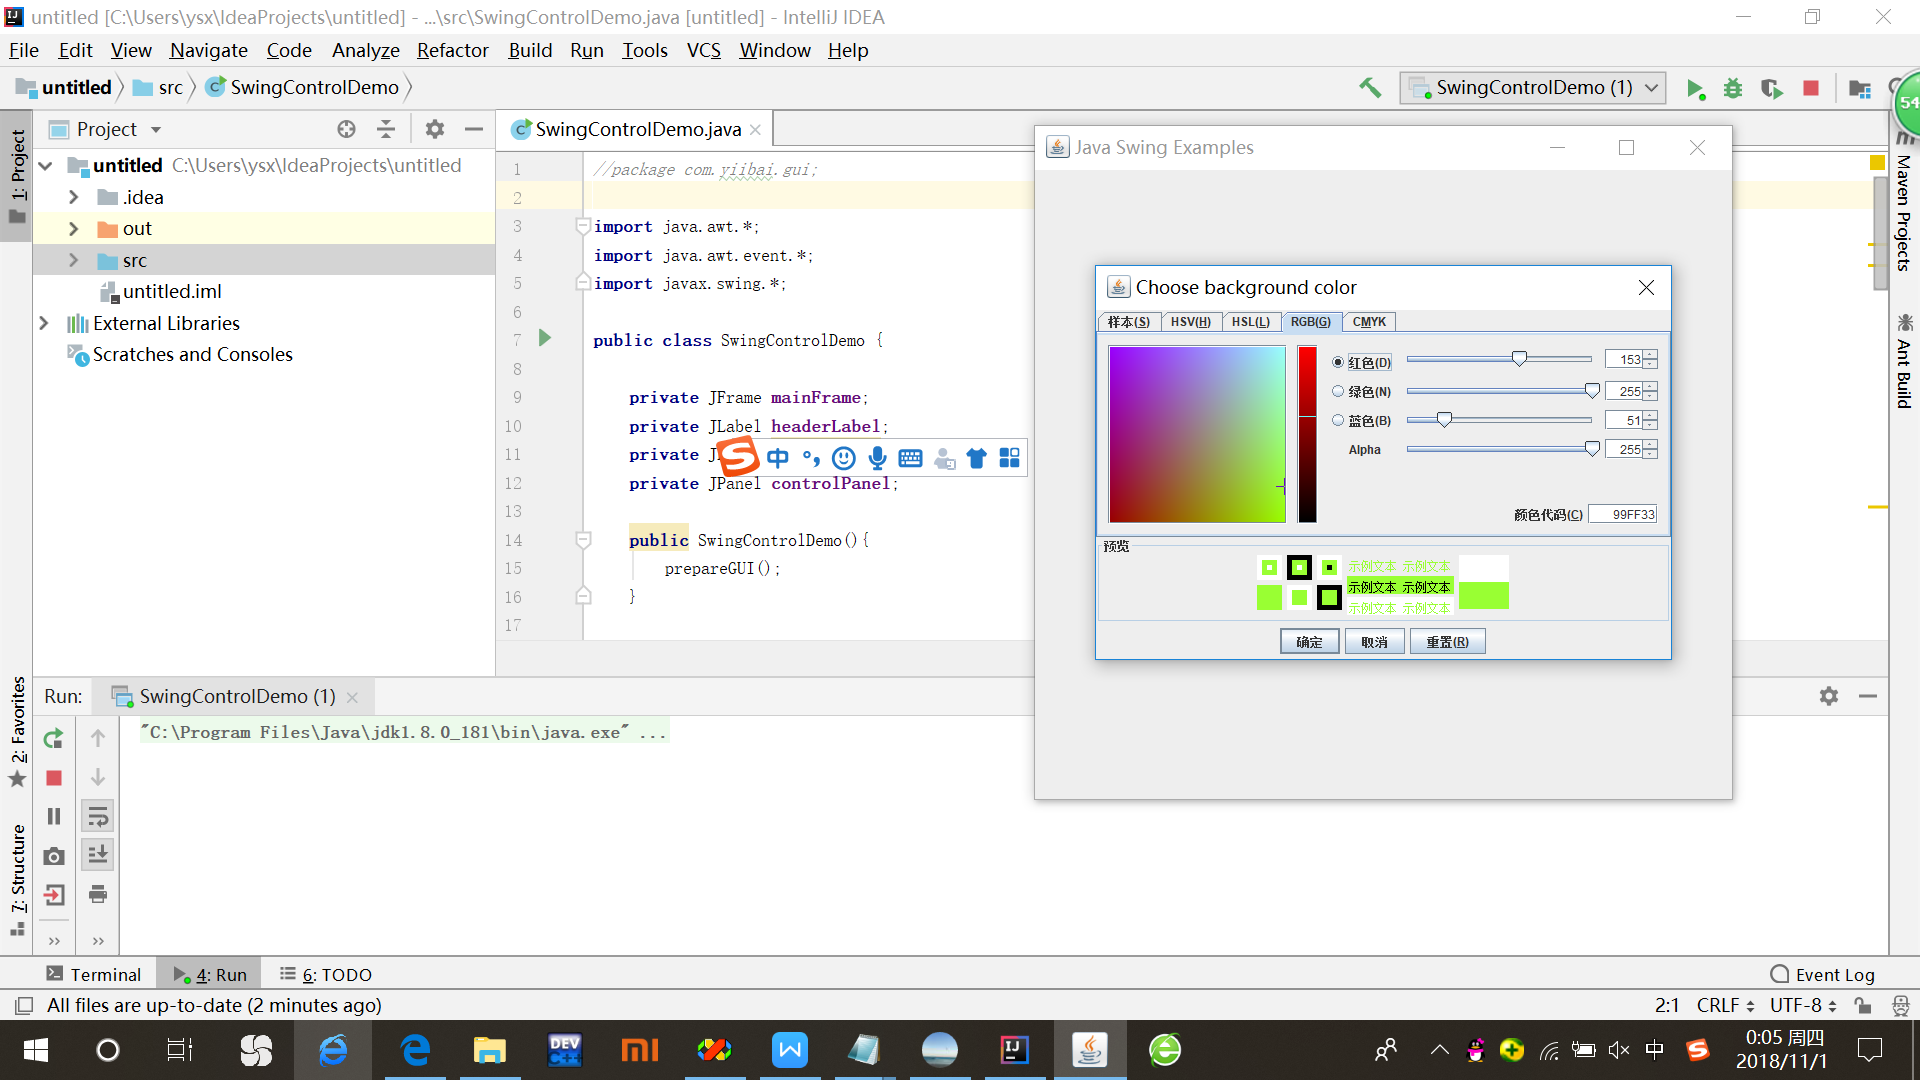
Task: Select the 蓝色(B) radio button
Action: (1338, 420)
